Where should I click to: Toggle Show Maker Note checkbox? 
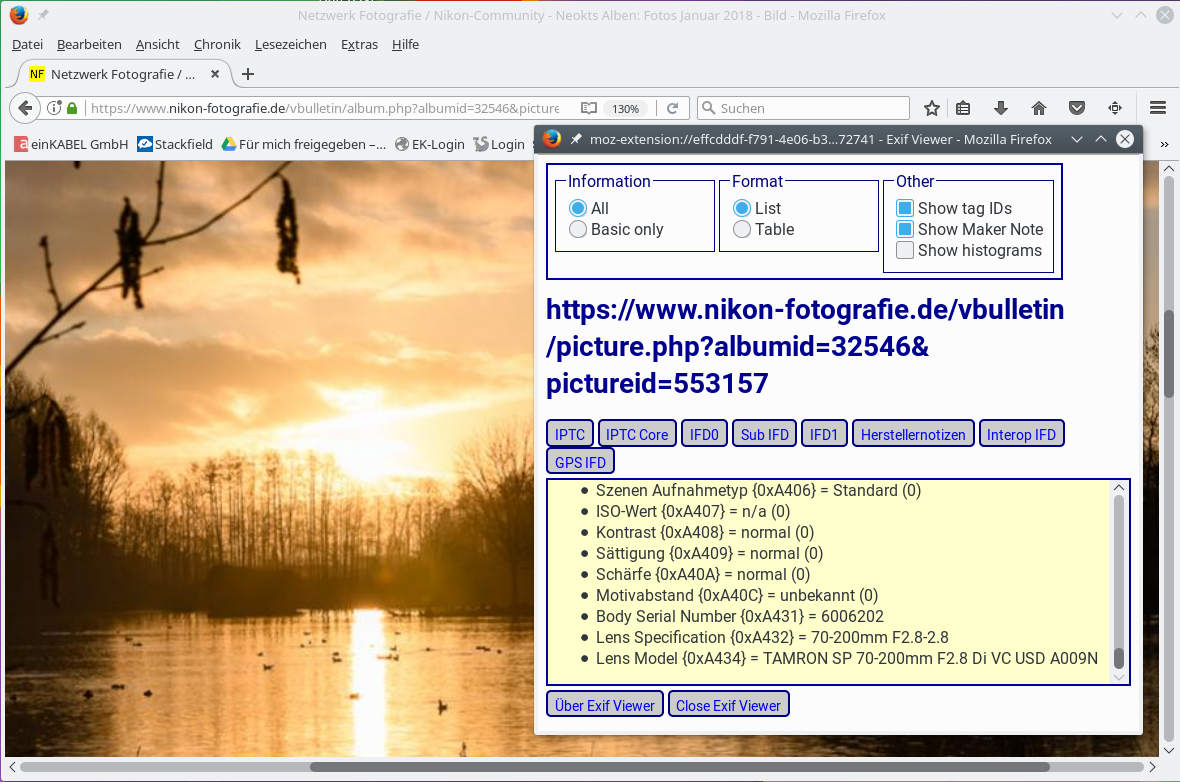click(905, 230)
